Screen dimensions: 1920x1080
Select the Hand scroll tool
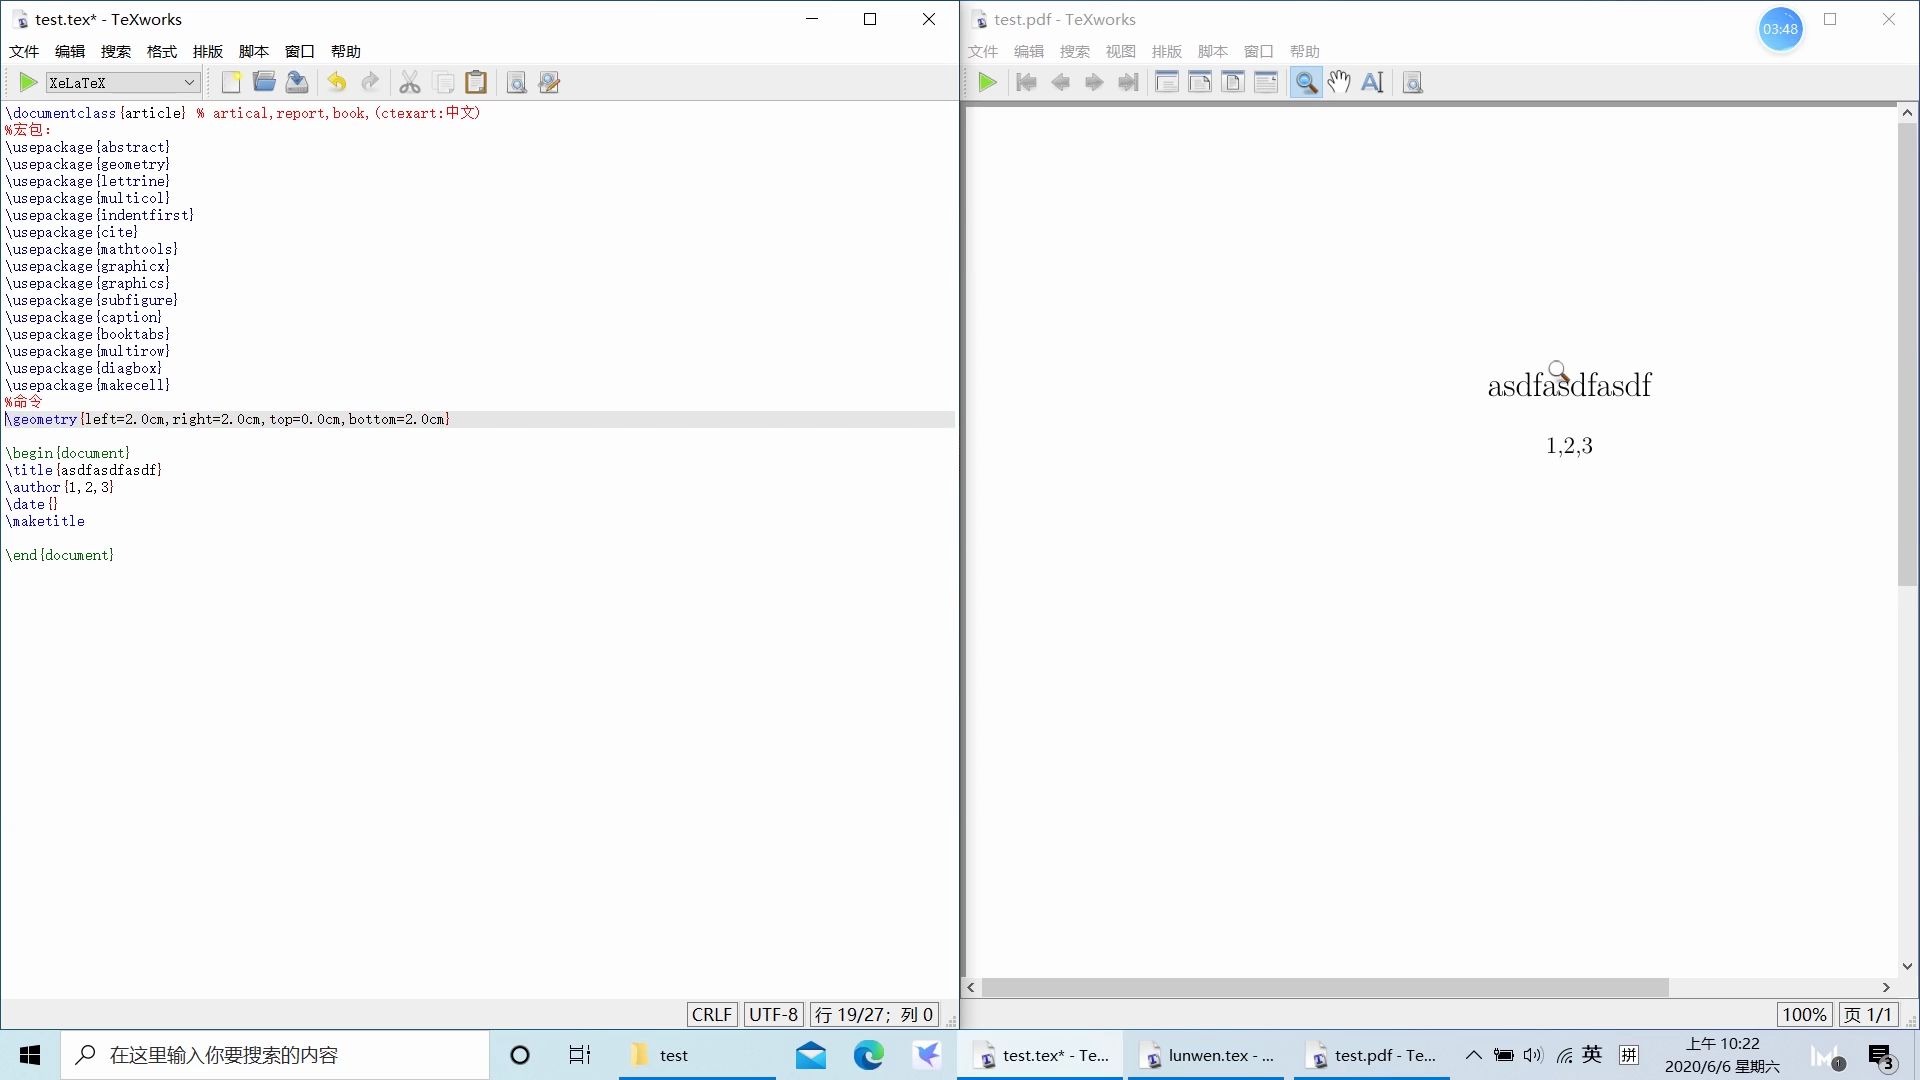(1339, 83)
